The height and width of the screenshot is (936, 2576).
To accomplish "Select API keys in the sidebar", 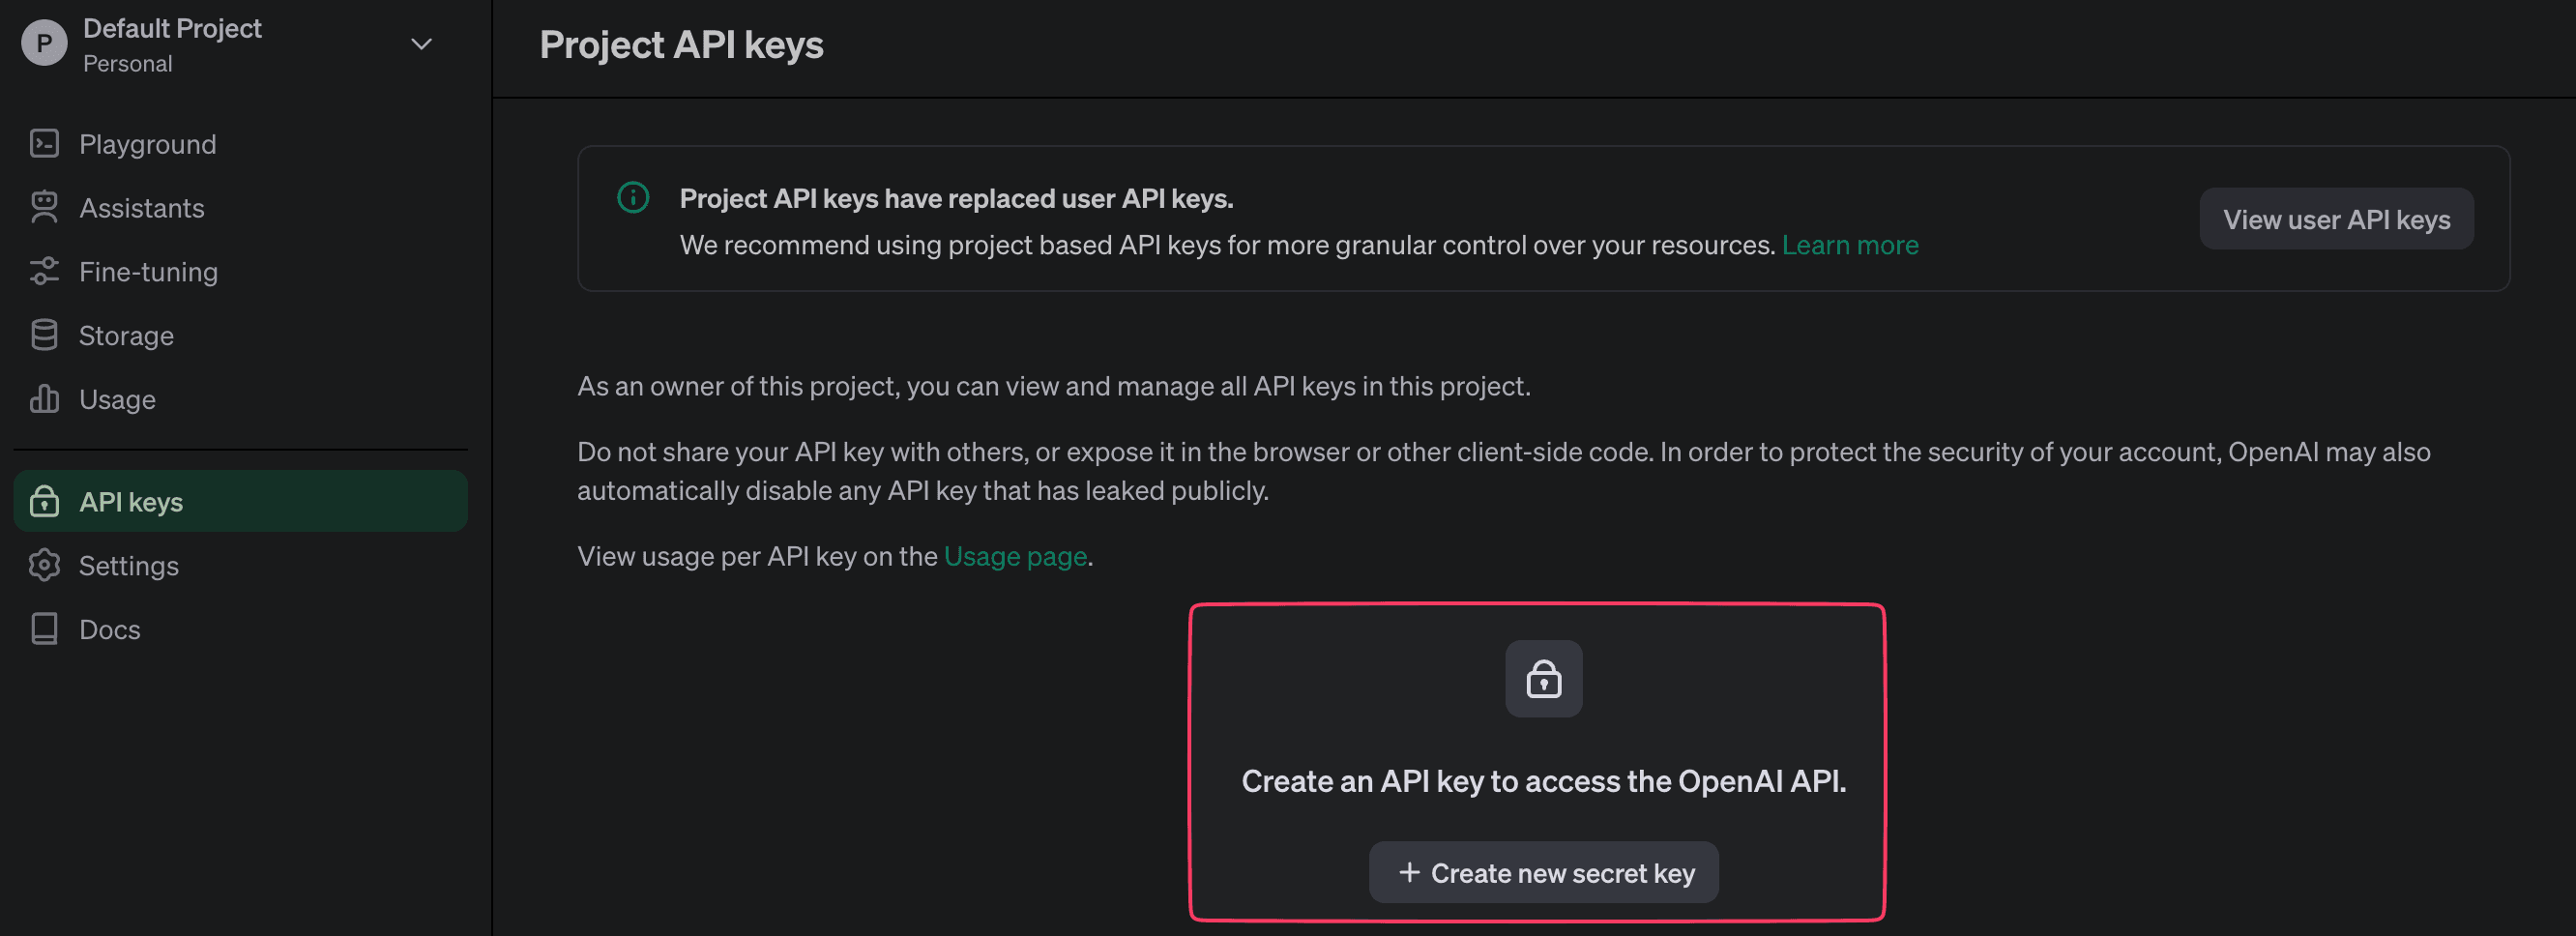I will [240, 501].
